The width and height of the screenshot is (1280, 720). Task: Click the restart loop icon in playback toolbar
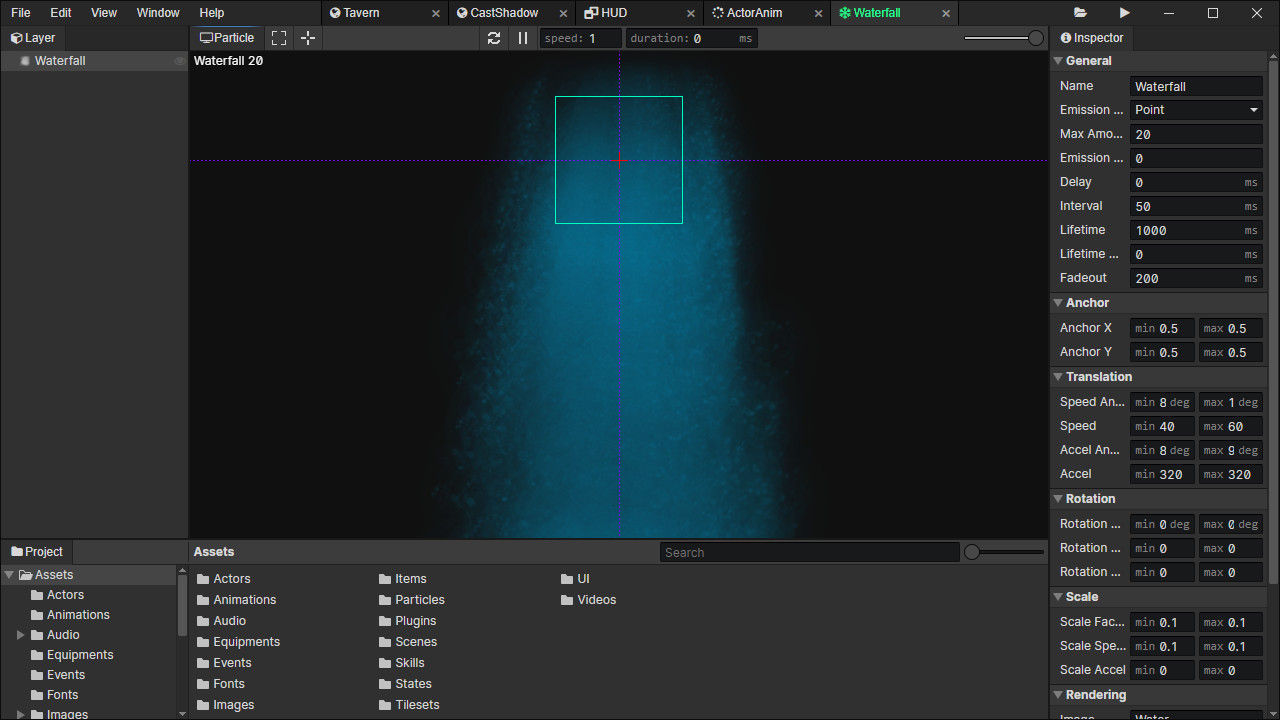coord(494,37)
